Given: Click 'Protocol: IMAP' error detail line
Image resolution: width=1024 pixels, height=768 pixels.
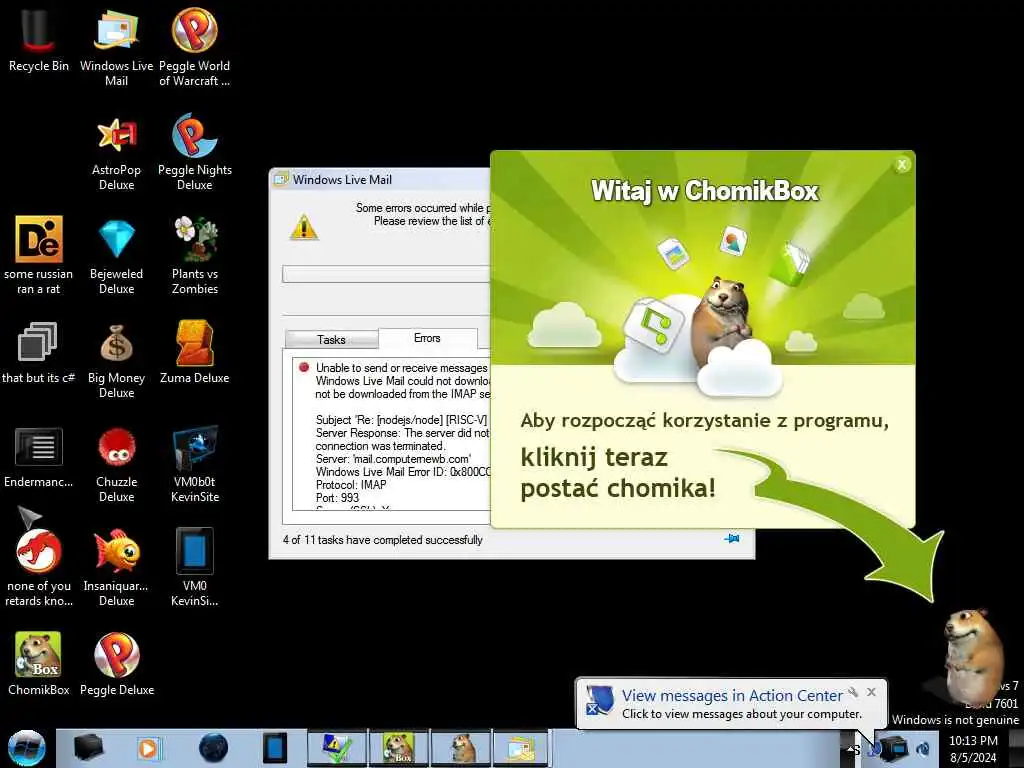Looking at the screenshot, I should click(x=351, y=485).
